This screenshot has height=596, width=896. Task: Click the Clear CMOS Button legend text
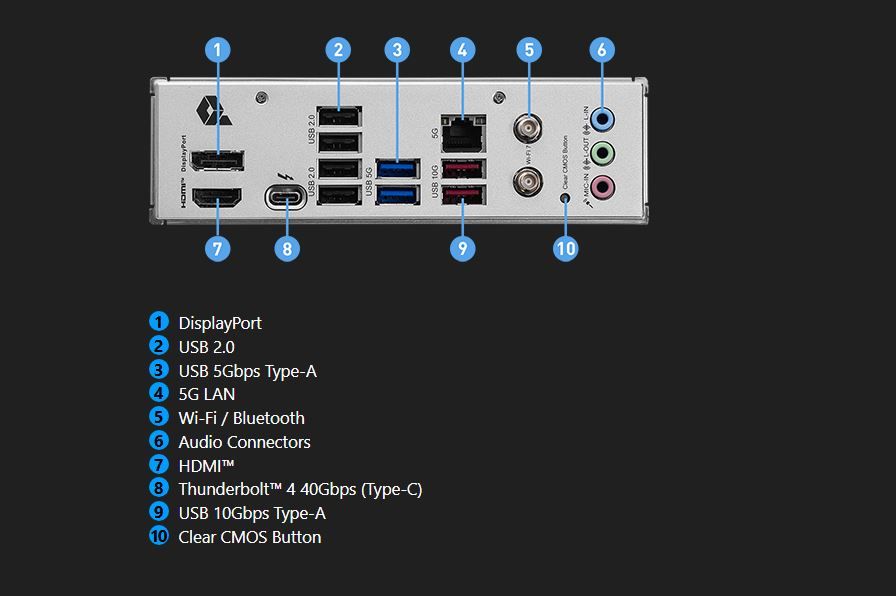coord(250,537)
